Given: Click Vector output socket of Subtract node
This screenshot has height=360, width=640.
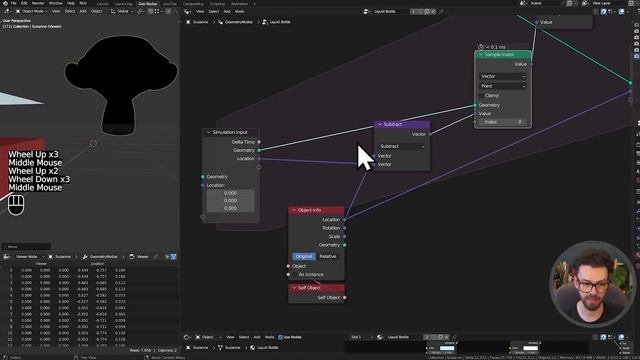Looking at the screenshot, I should [x=430, y=134].
